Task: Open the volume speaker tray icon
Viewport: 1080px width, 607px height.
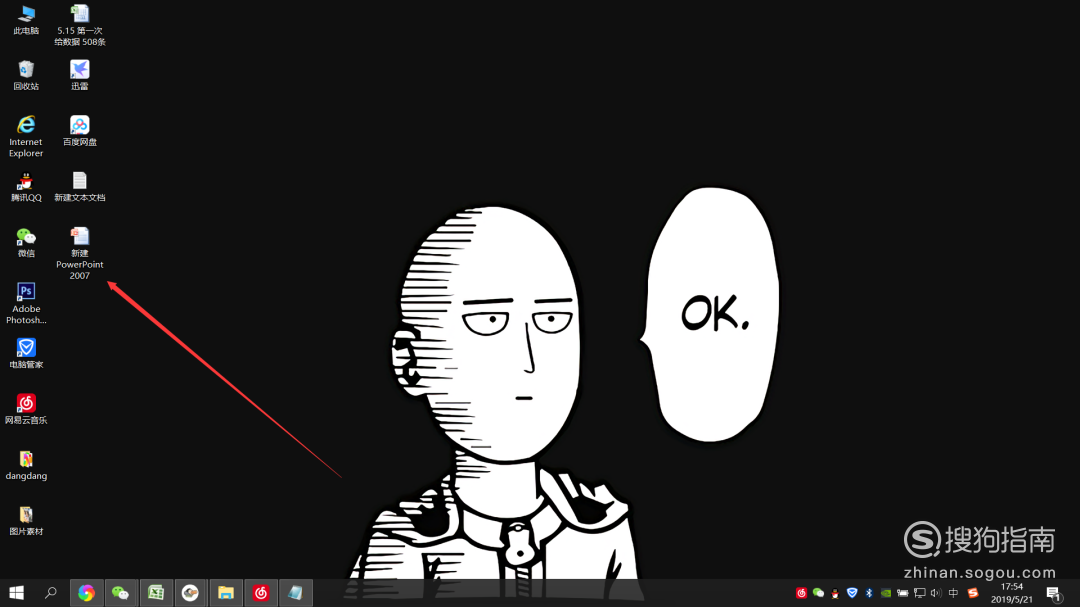Action: 935,593
